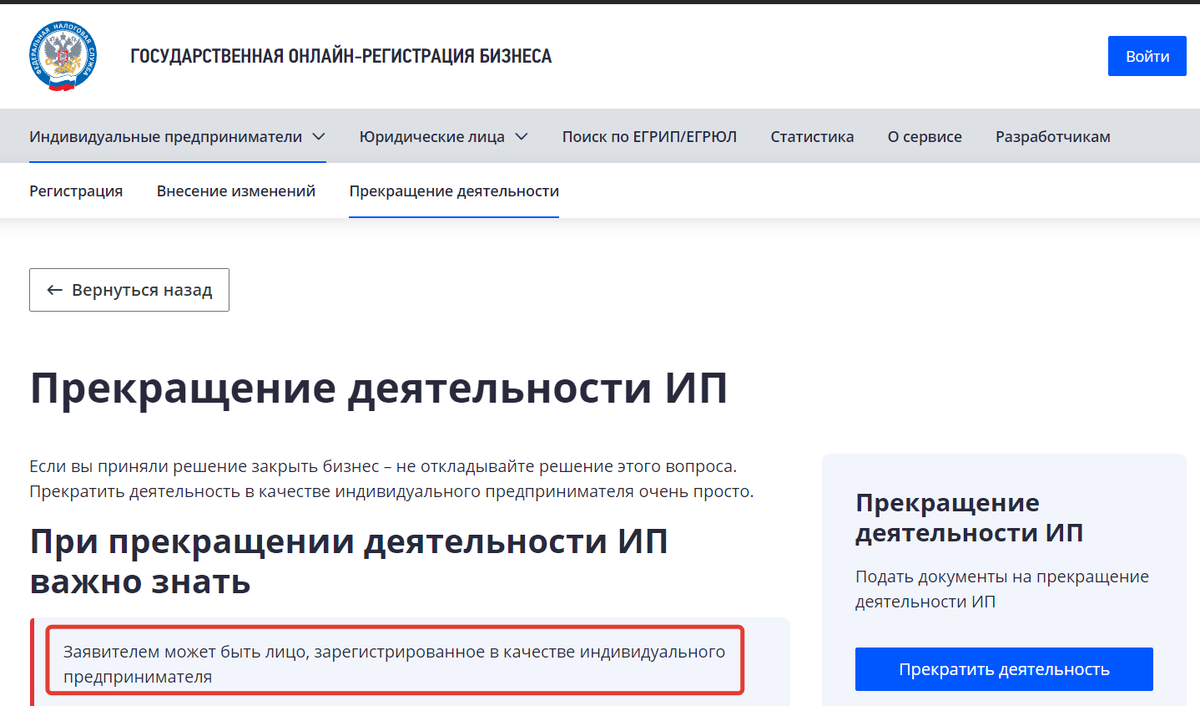The image size is (1200, 706).
Task: Go to the Статистика menu item
Action: click(812, 135)
